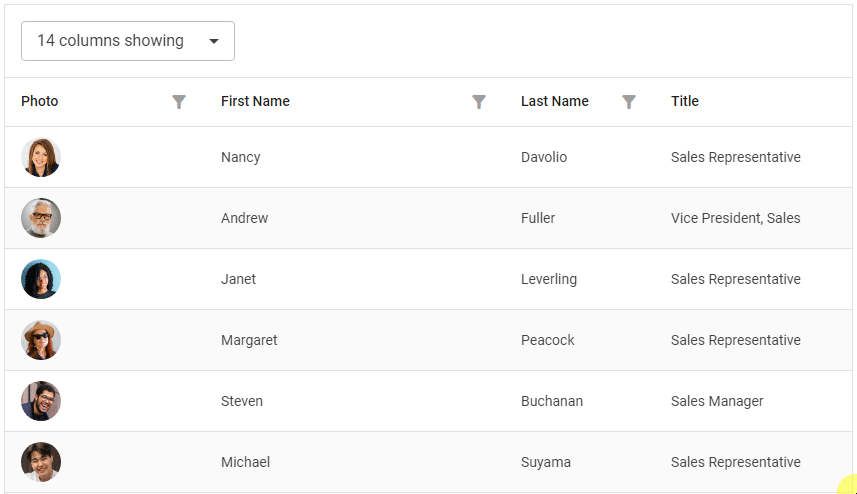Image resolution: width=857 pixels, height=494 pixels.
Task: Sort by the Last Name column header
Action: point(555,101)
